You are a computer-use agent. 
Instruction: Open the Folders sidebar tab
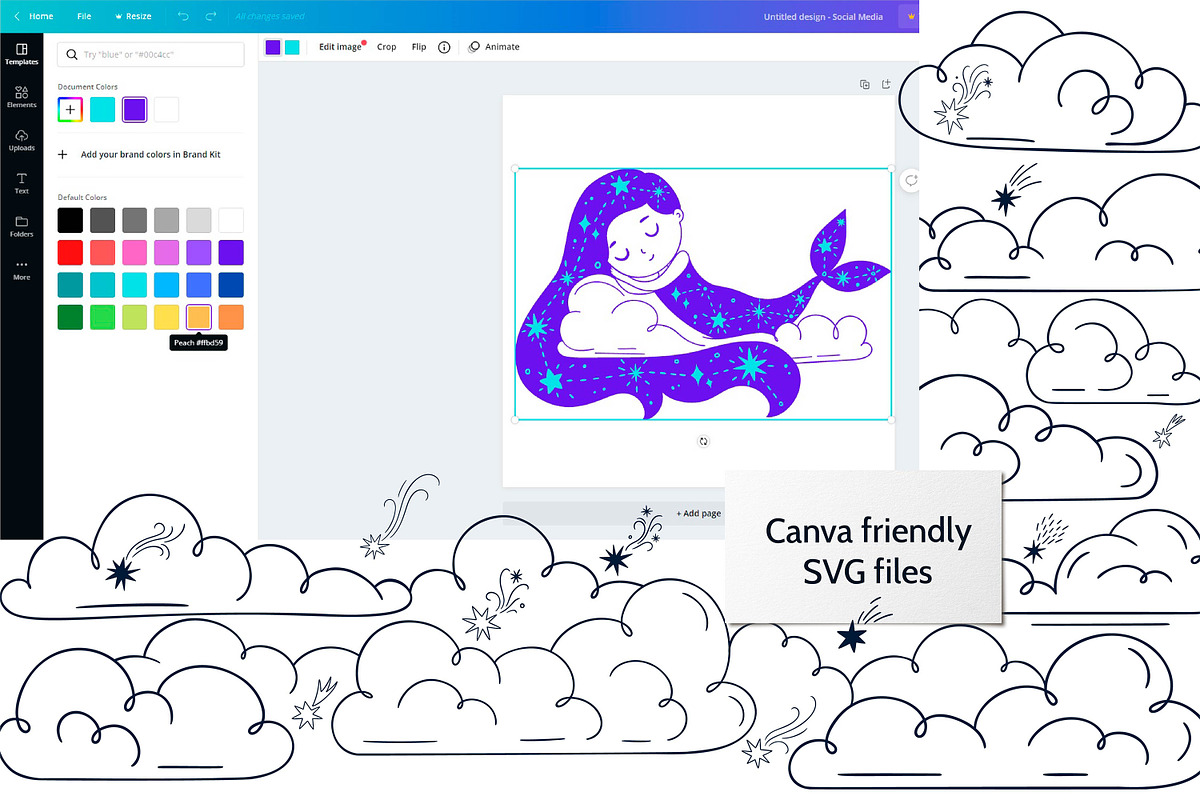click(x=21, y=226)
